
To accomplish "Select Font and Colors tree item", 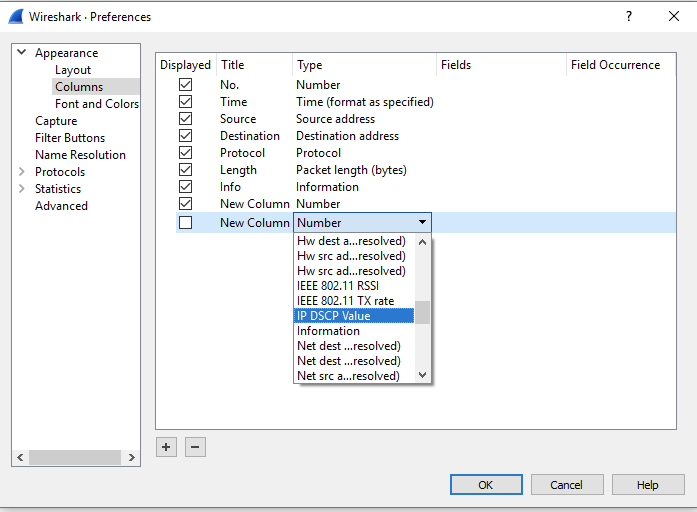I will click(x=97, y=104).
